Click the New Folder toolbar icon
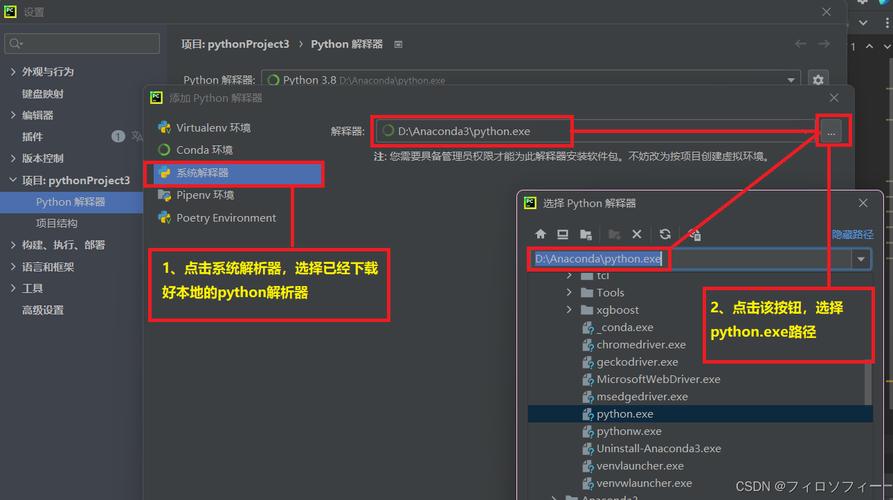The image size is (893, 500). coord(614,234)
